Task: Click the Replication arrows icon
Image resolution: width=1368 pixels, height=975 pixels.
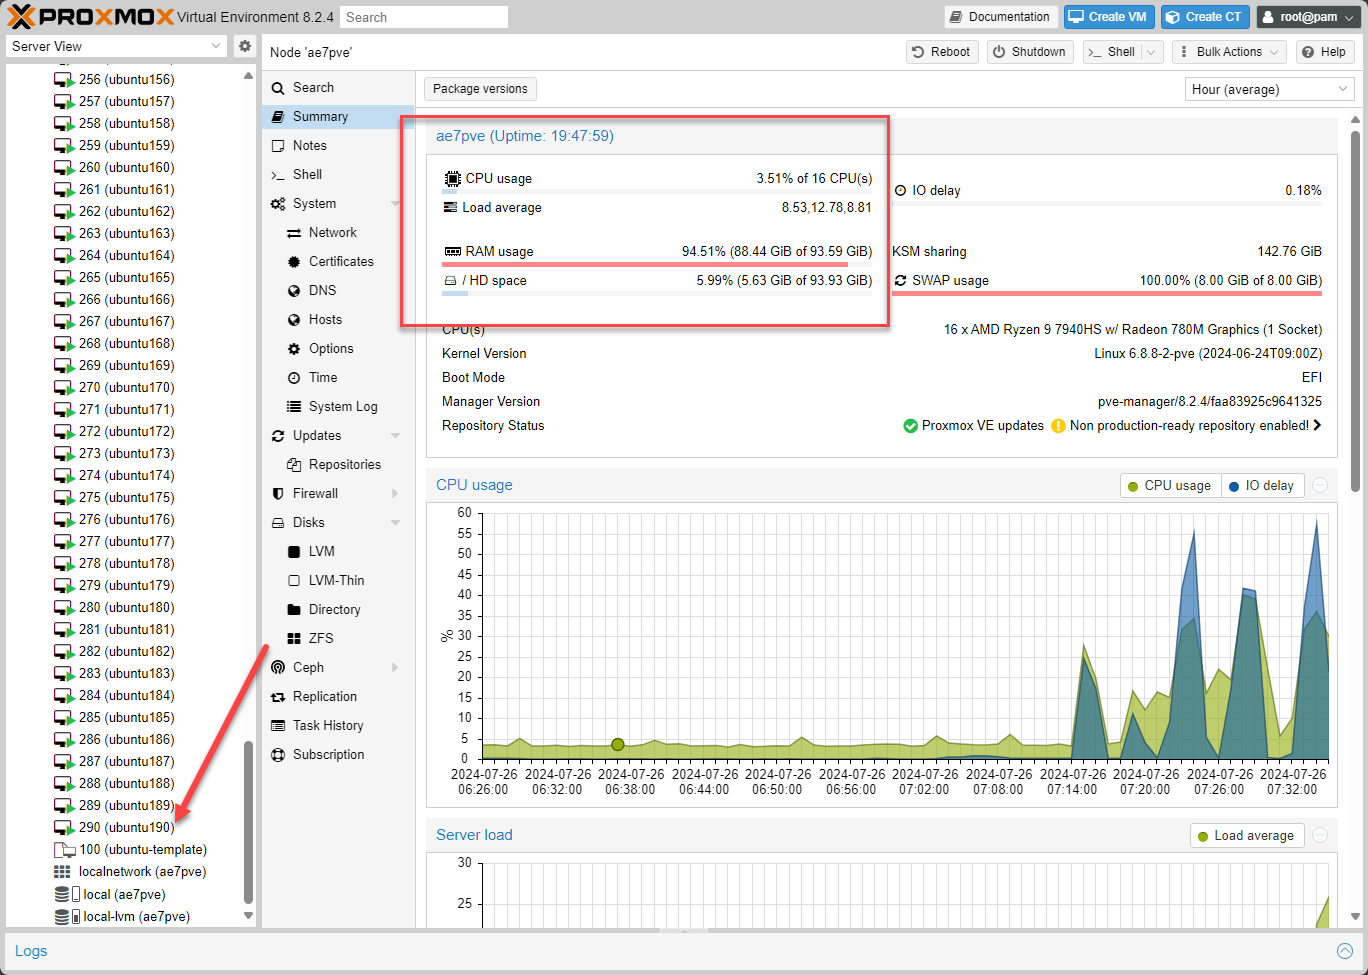Action: pos(278,696)
